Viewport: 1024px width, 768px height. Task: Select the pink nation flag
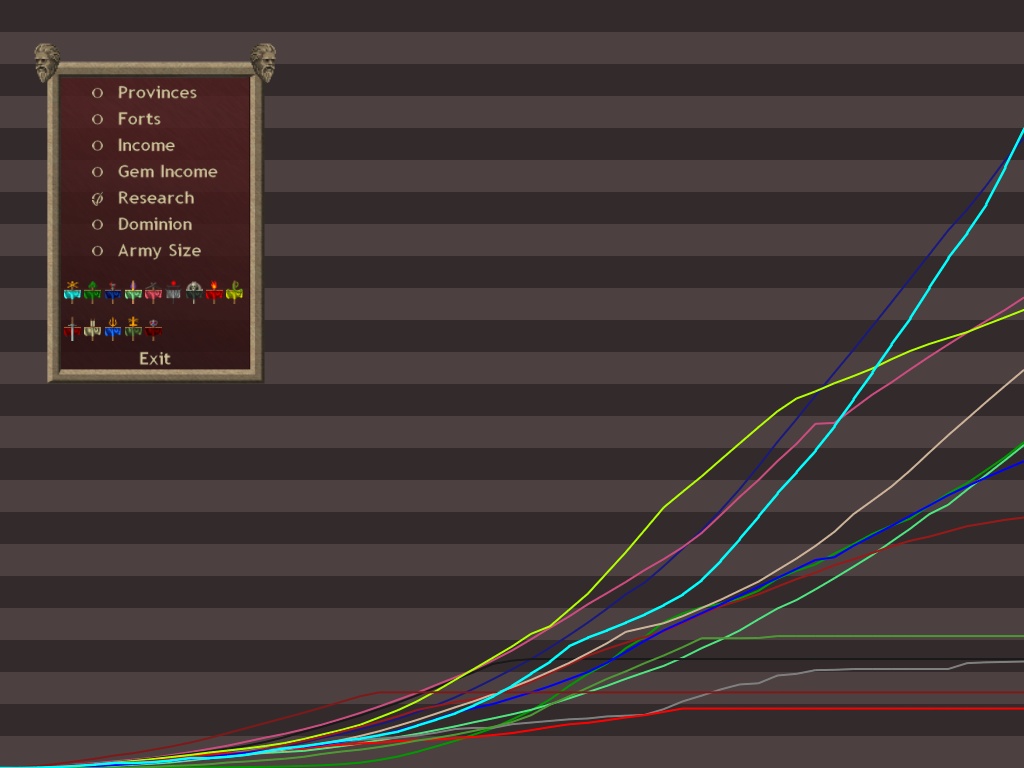click(153, 292)
